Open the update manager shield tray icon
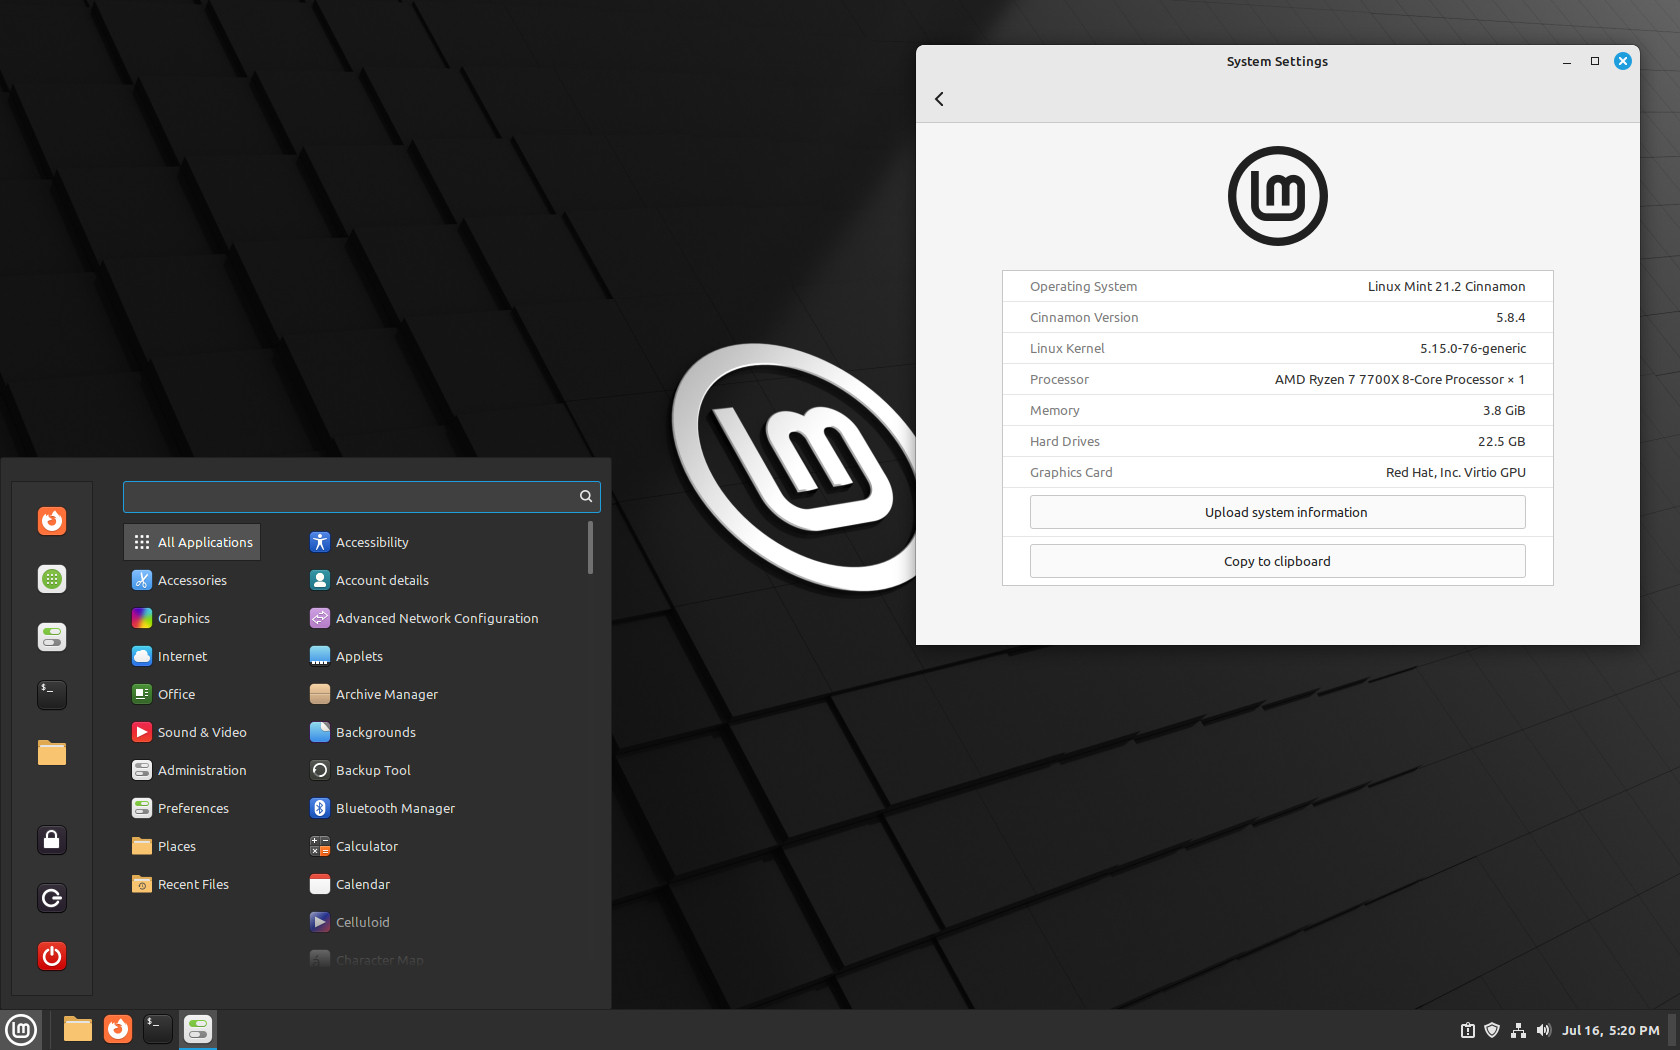The height and width of the screenshot is (1050, 1680). click(1492, 1030)
